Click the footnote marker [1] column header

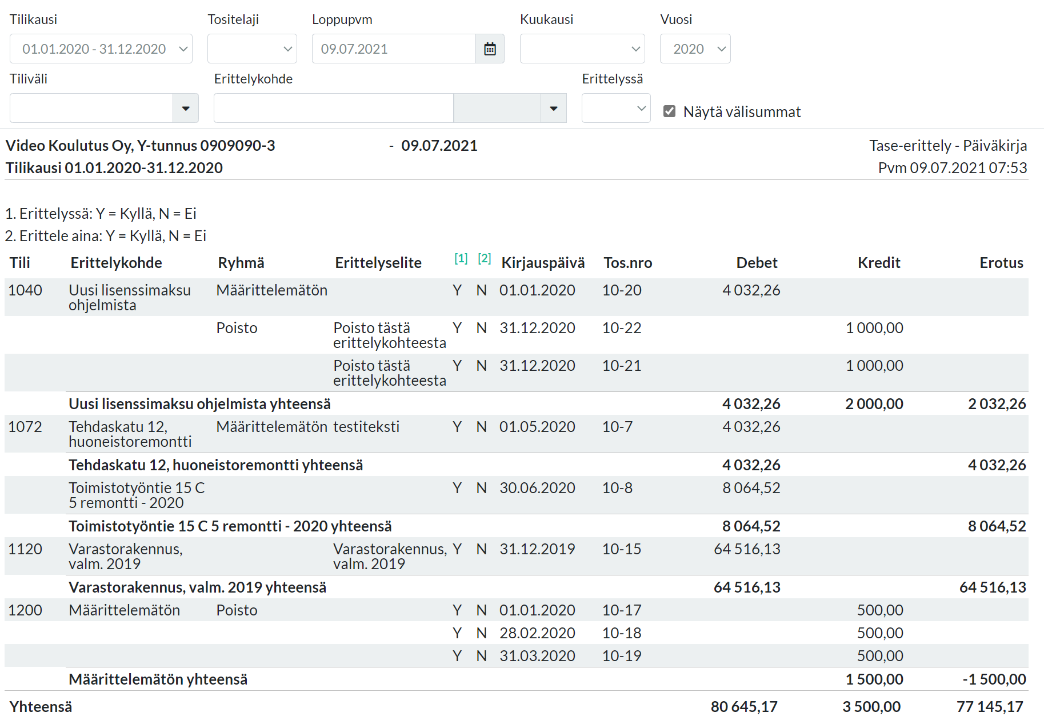click(x=461, y=258)
